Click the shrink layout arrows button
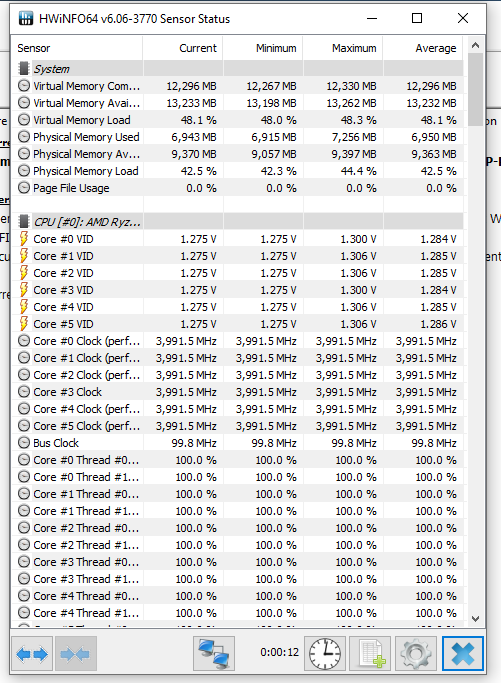This screenshot has width=501, height=683. click(76, 653)
